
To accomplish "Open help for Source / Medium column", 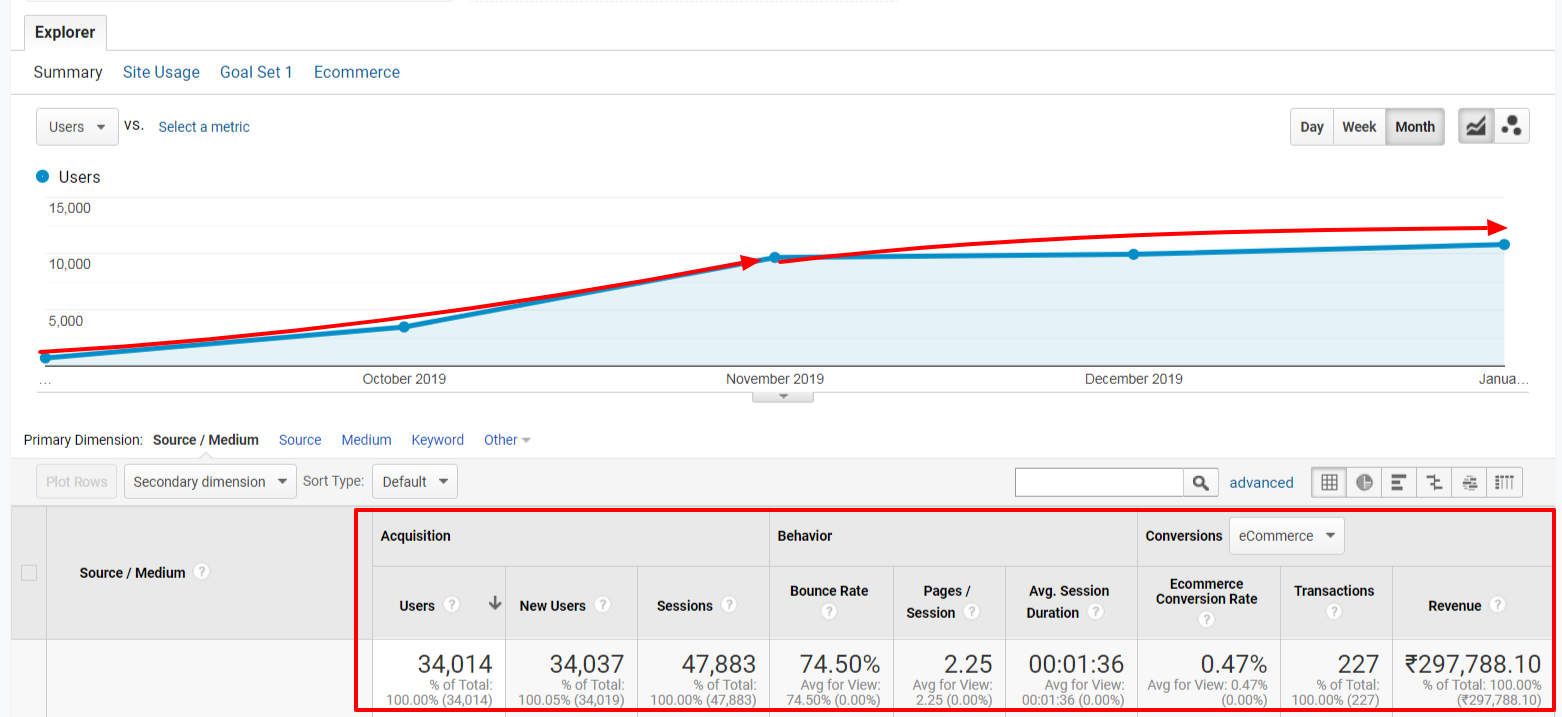I will coord(202,572).
